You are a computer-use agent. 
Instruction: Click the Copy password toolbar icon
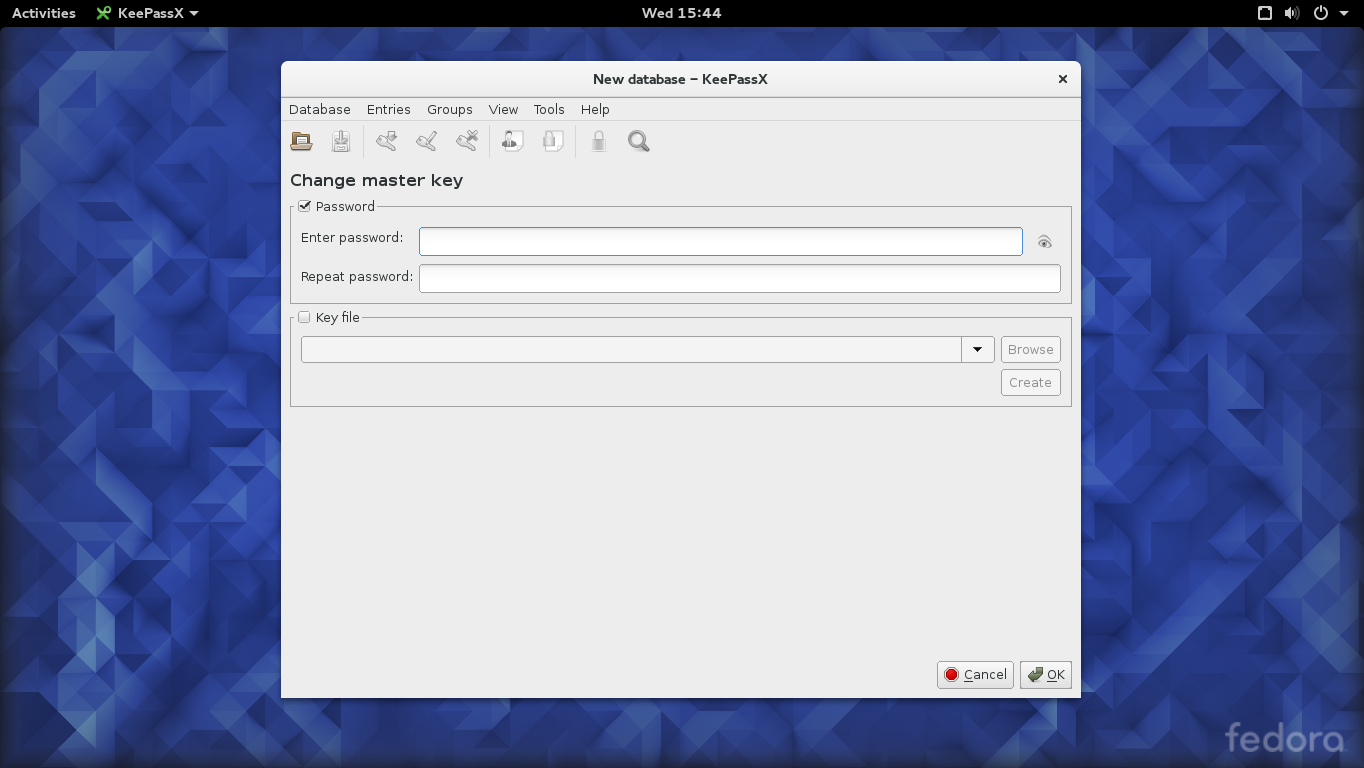click(x=553, y=141)
